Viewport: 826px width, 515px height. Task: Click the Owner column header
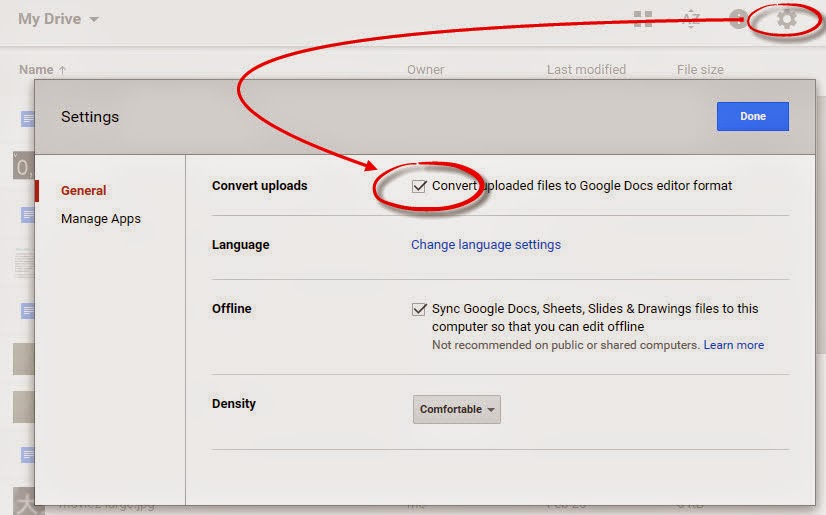426,70
